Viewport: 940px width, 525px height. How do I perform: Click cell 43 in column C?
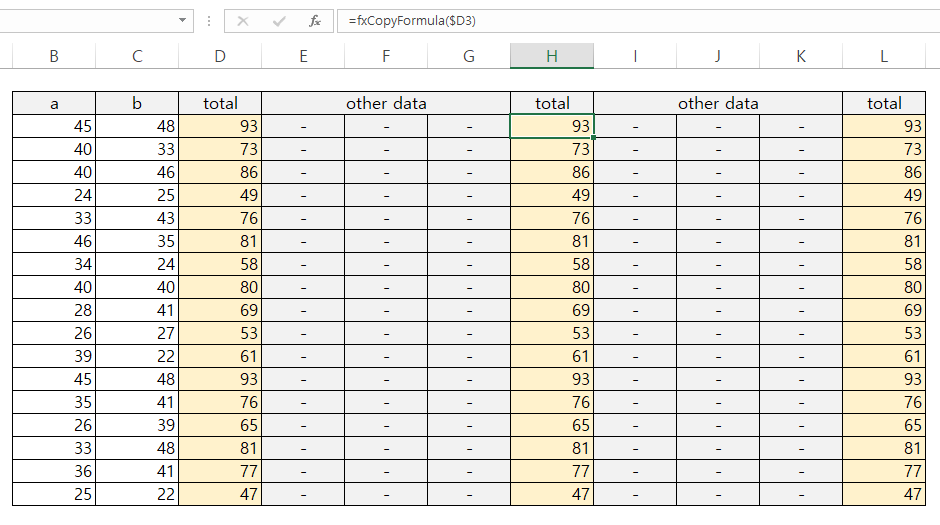click(x=137, y=218)
